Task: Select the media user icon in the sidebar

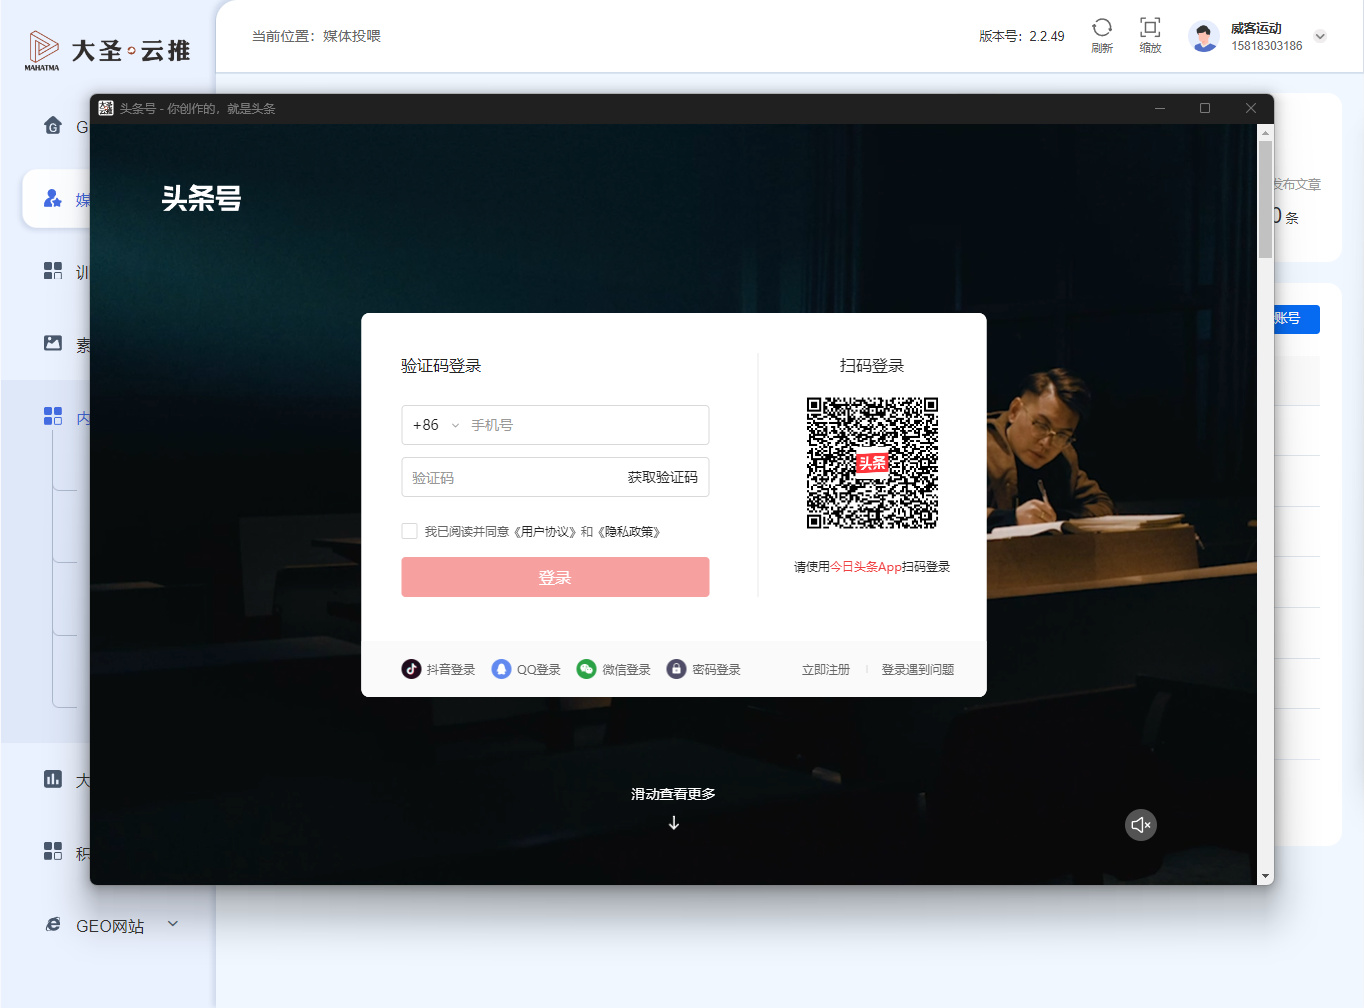Action: coord(53,199)
